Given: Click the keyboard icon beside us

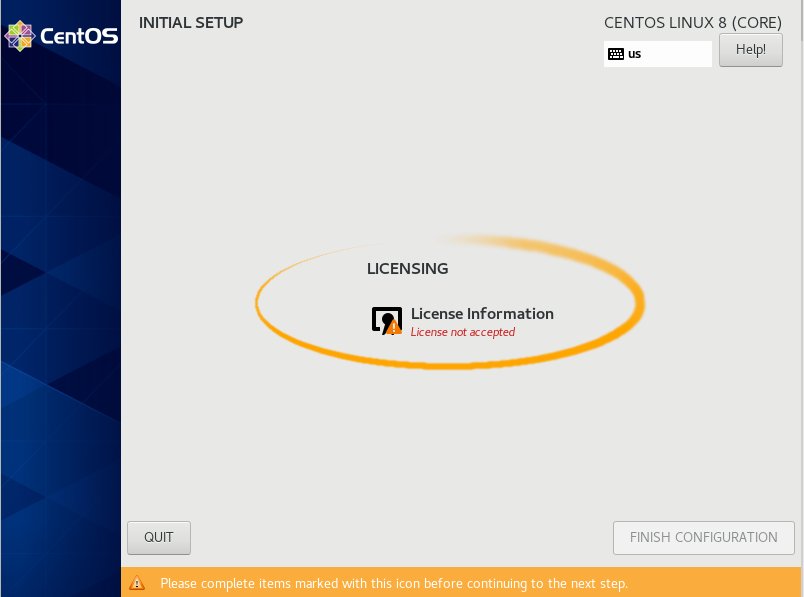Looking at the screenshot, I should (616, 54).
